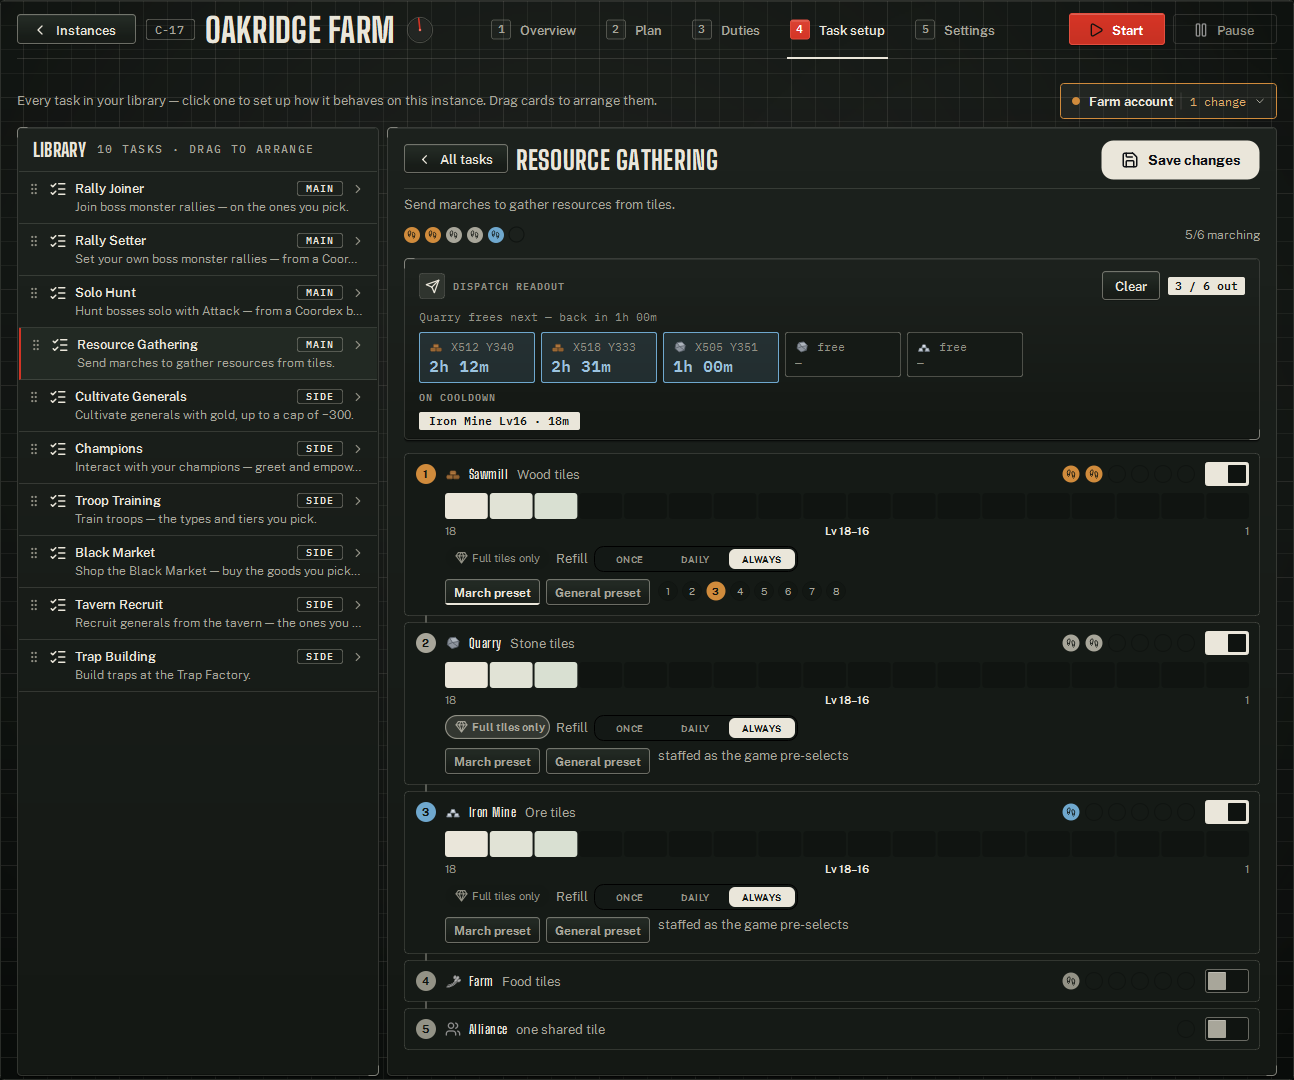Click the dispatch readout paper-plane icon
This screenshot has width=1294, height=1080.
coord(432,286)
